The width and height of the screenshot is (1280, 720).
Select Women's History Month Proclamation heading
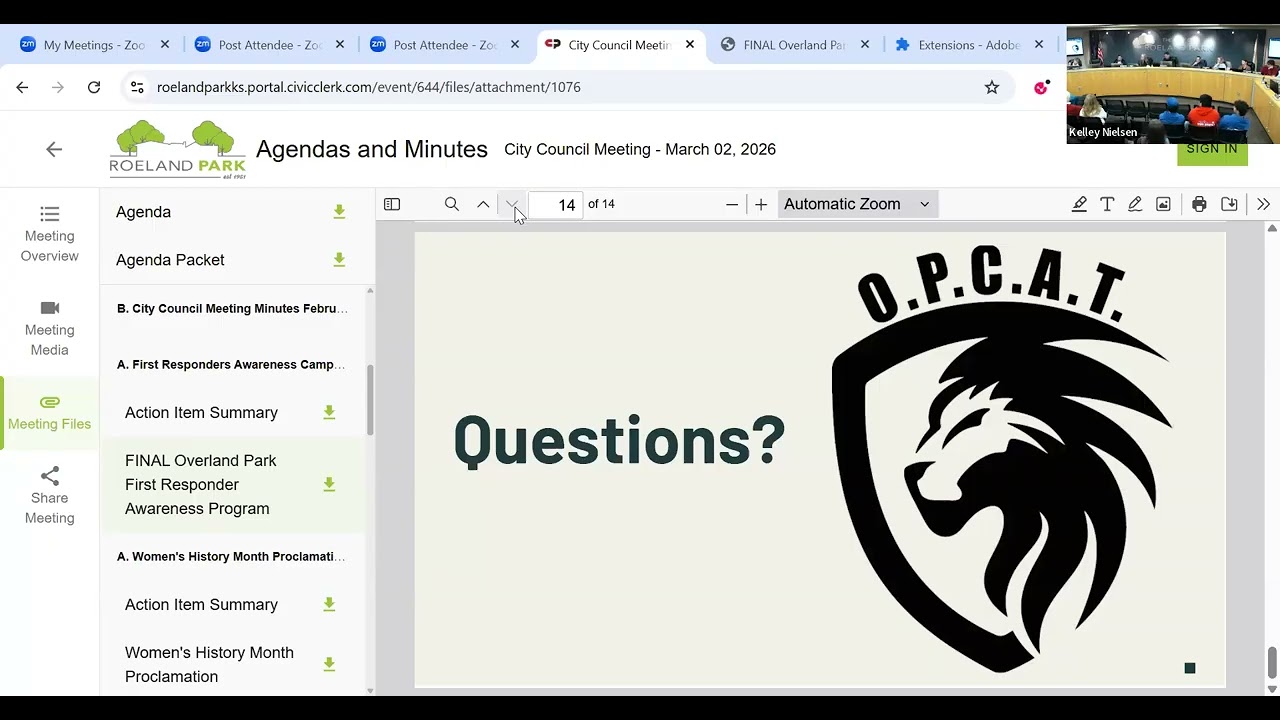click(x=231, y=557)
